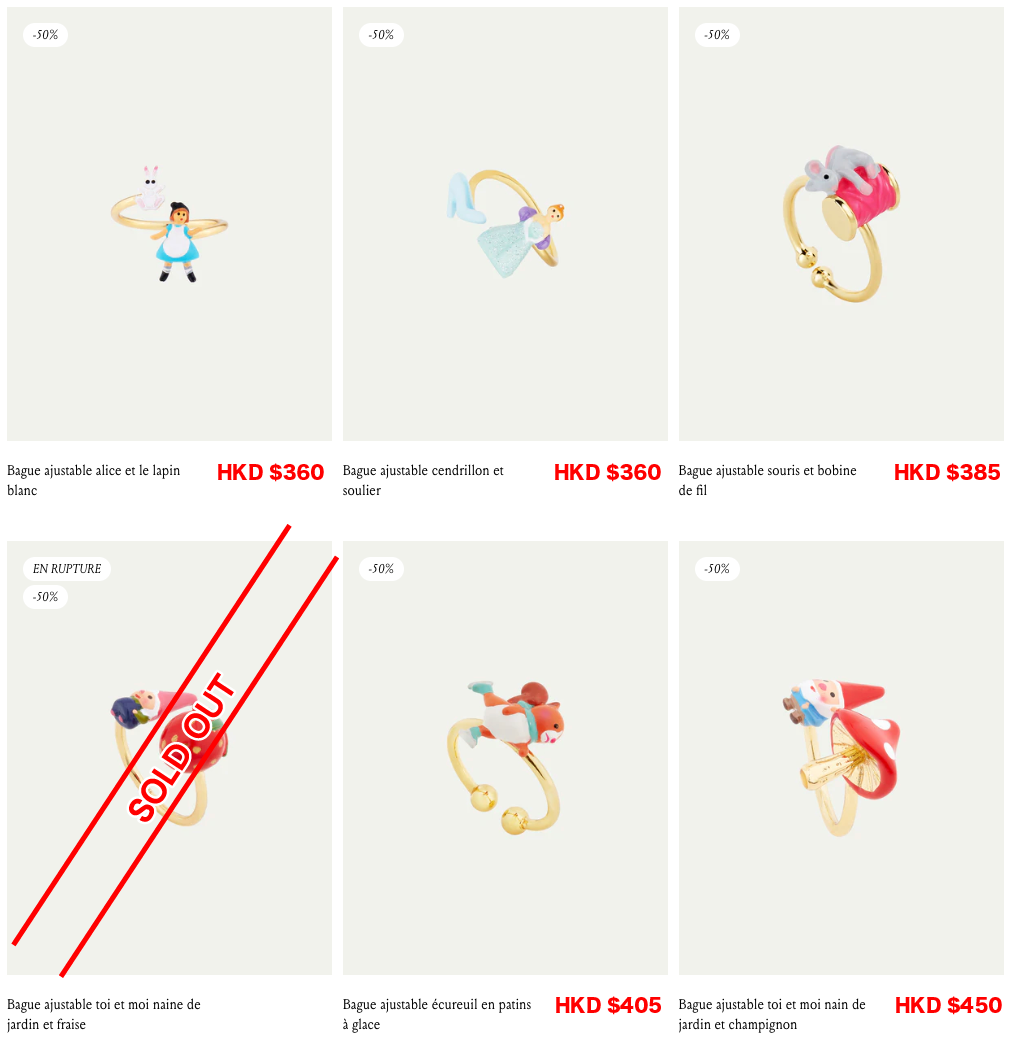Open "Bague ajustable toi et moi naine de jardin et fraise" link
The image size is (1011, 1050).
104,1014
